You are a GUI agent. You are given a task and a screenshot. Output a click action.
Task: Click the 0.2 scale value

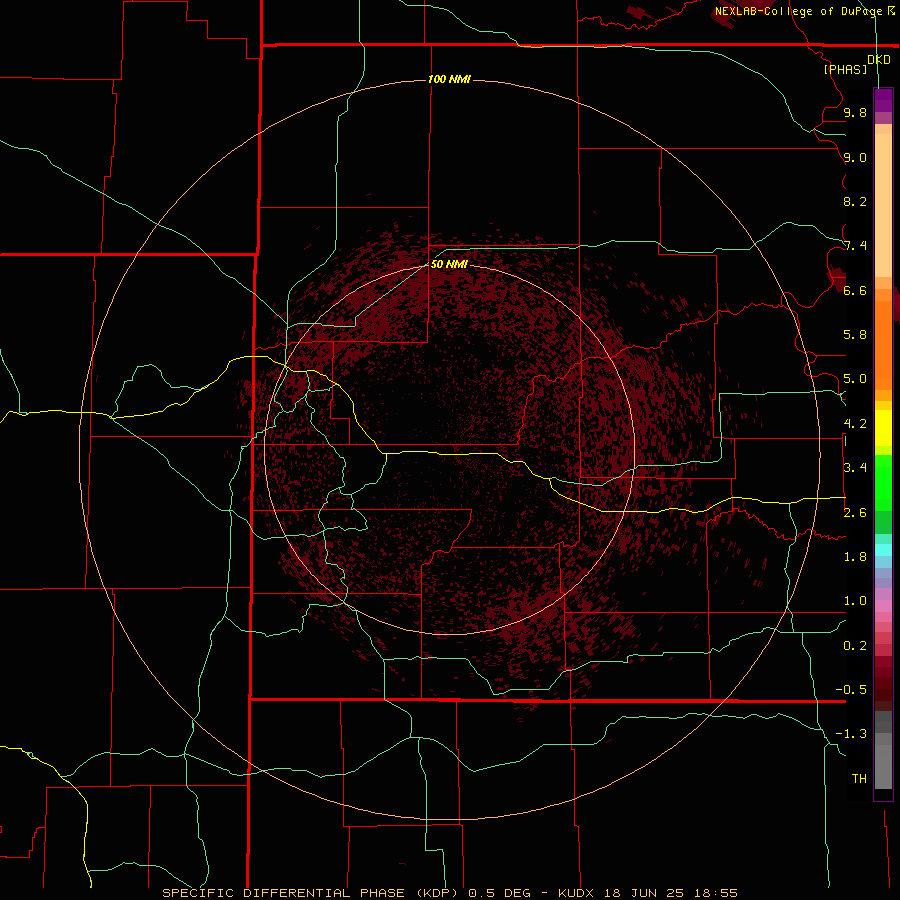click(855, 646)
